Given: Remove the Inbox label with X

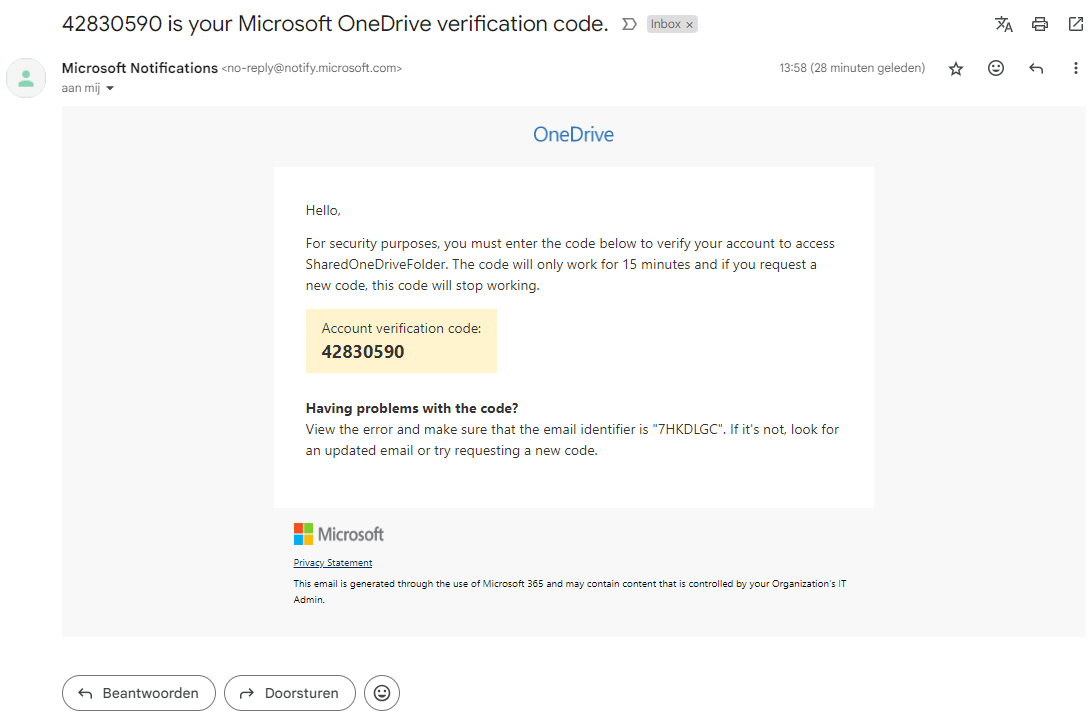Looking at the screenshot, I should click(x=689, y=25).
